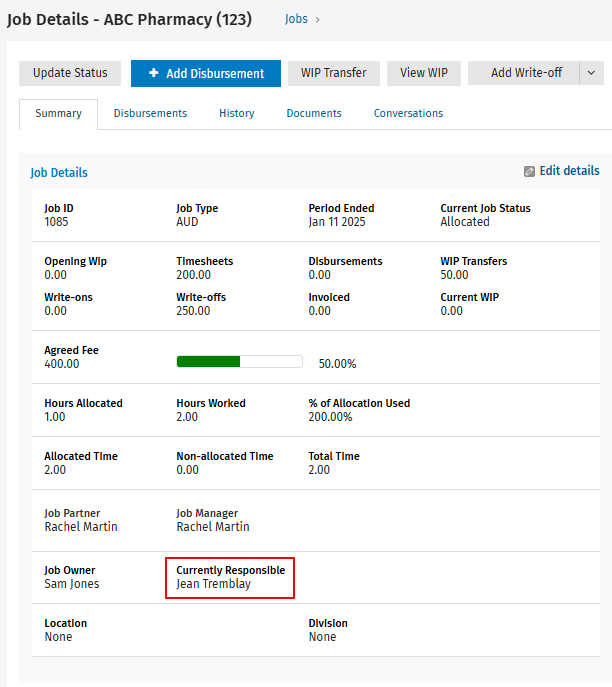The image size is (612, 687).
Task: Click the pencil icon beside Edit details
Action: 529,171
